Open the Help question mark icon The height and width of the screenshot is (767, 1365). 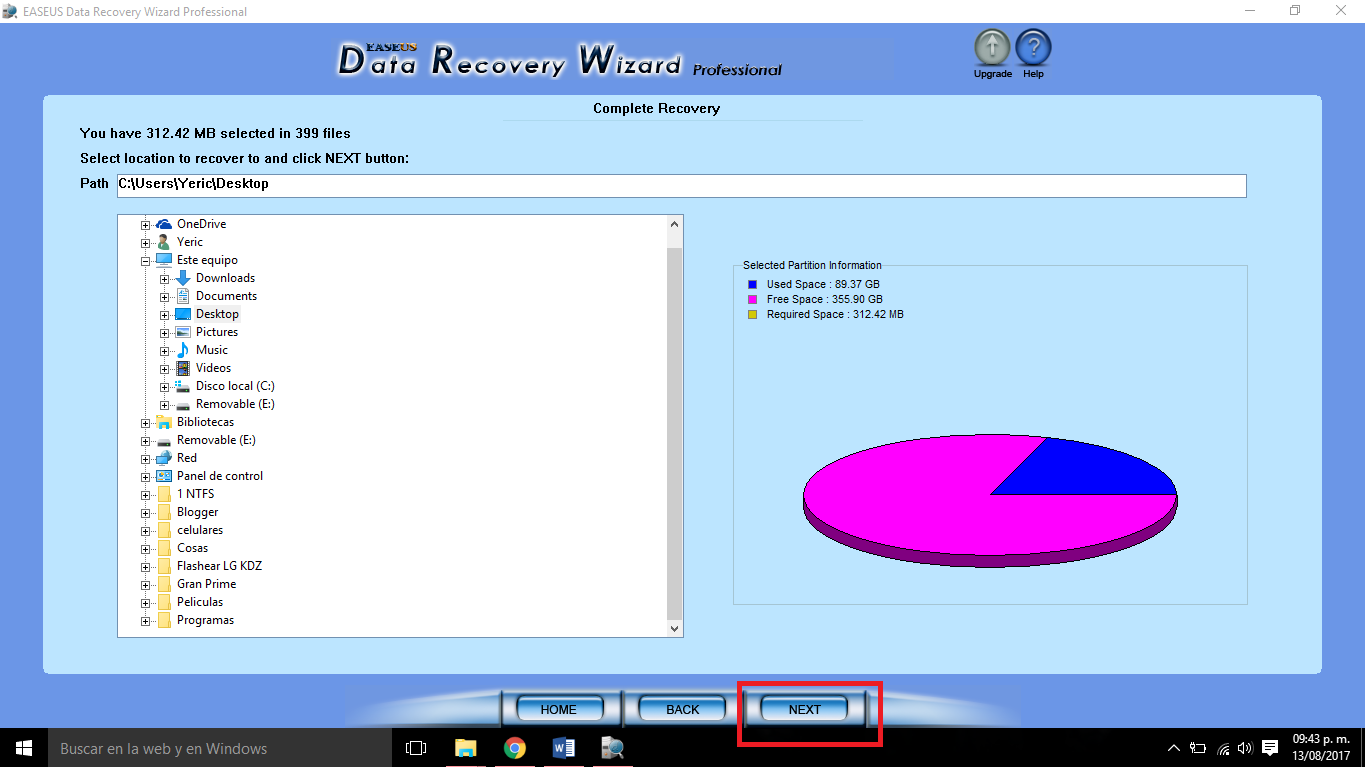[1033, 47]
